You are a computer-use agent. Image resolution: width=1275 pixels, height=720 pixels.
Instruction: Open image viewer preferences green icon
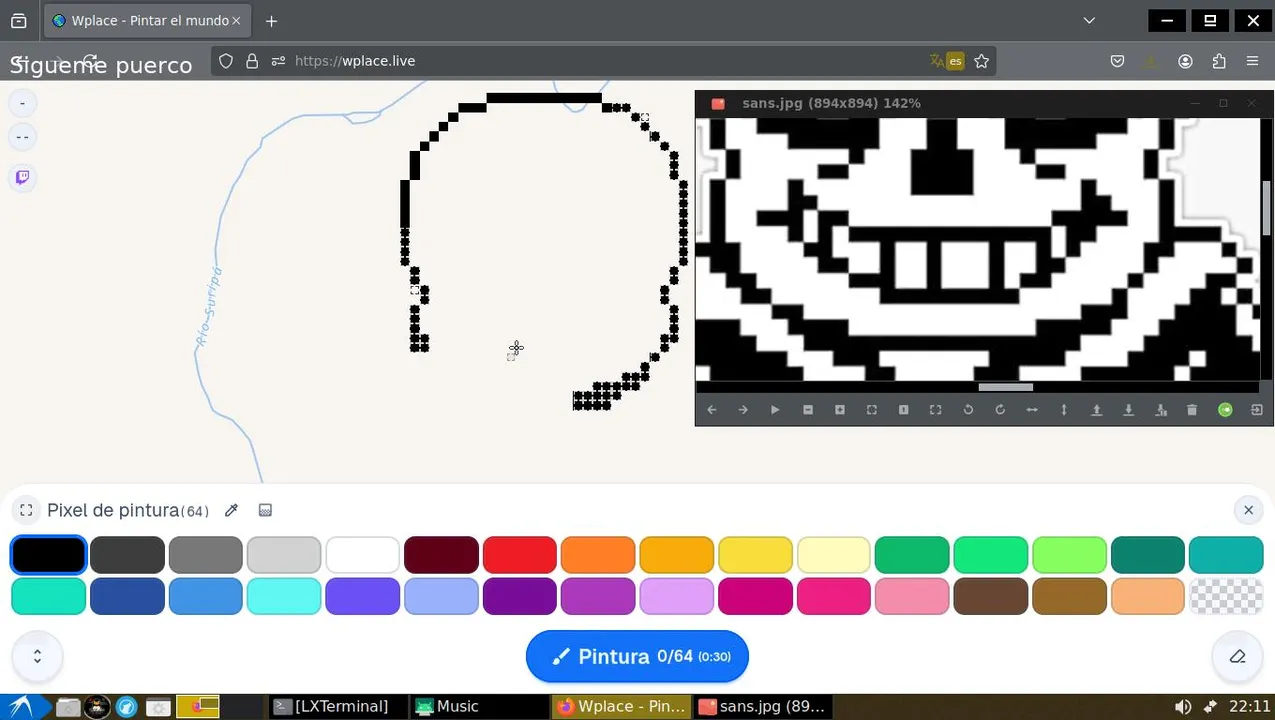[x=1225, y=410]
